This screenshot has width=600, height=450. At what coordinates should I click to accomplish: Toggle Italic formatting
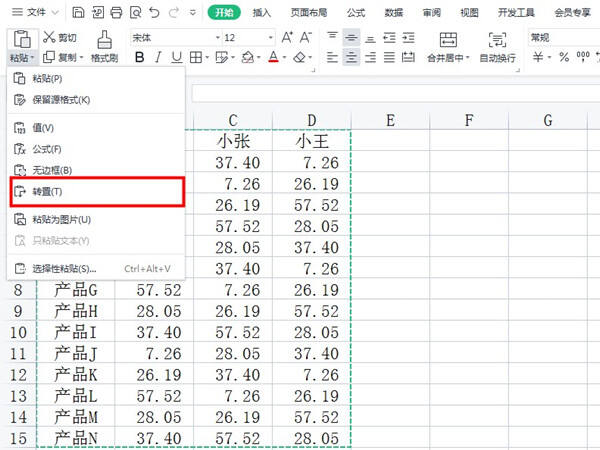pyautogui.click(x=158, y=58)
